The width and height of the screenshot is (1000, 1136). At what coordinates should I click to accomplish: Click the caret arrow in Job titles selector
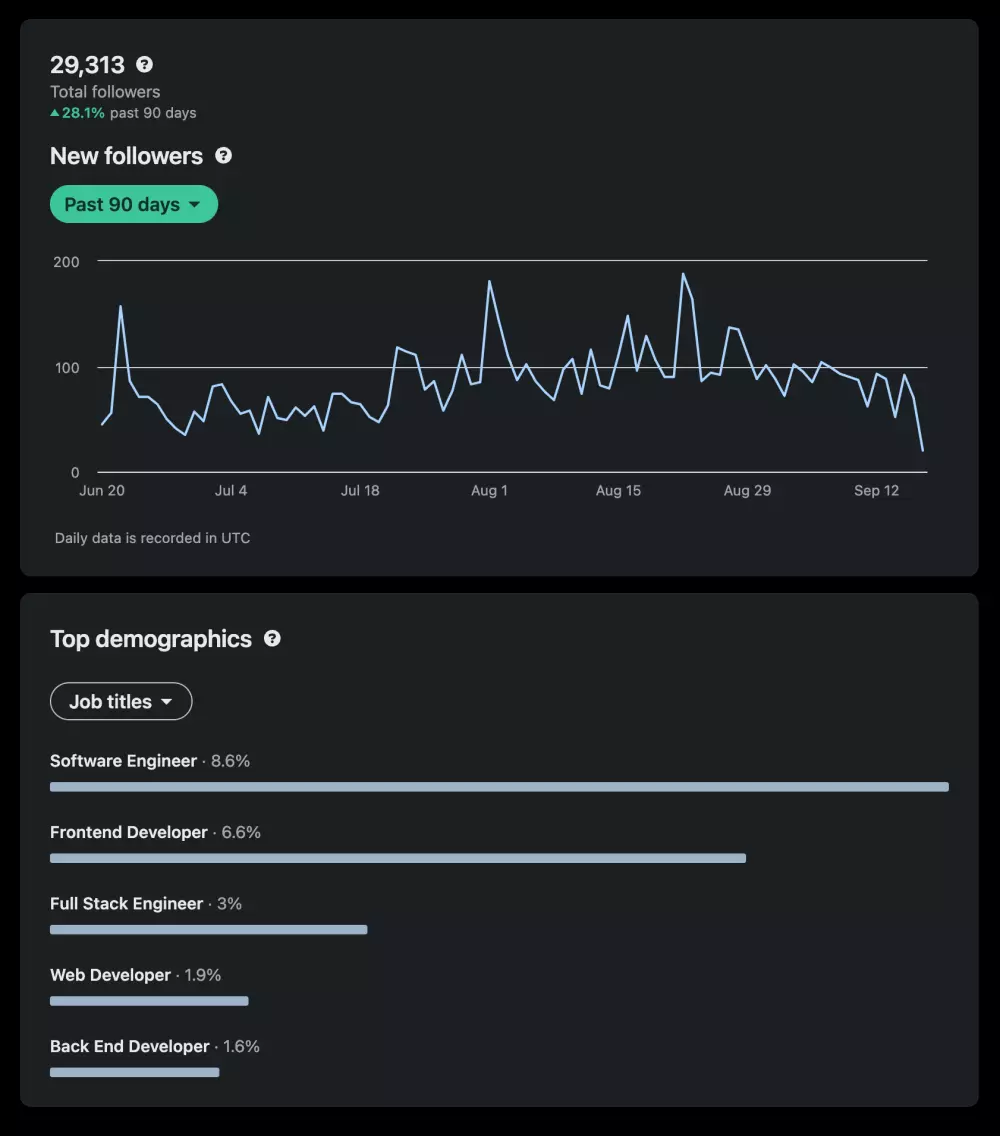tap(167, 702)
